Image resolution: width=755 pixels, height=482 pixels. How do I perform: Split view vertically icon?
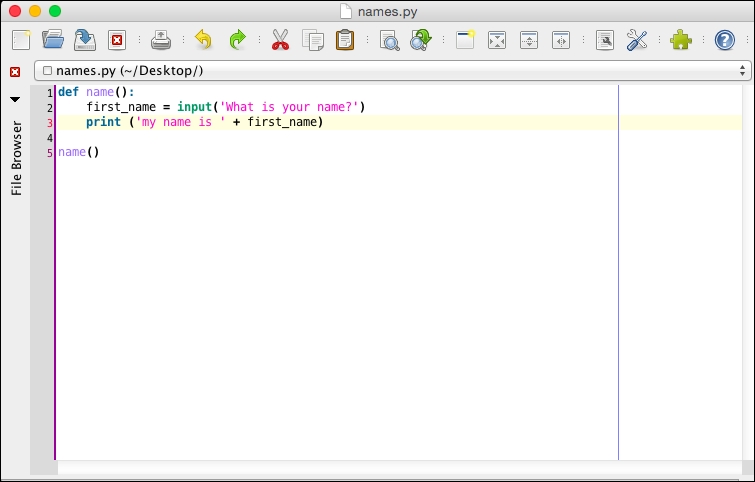point(529,40)
